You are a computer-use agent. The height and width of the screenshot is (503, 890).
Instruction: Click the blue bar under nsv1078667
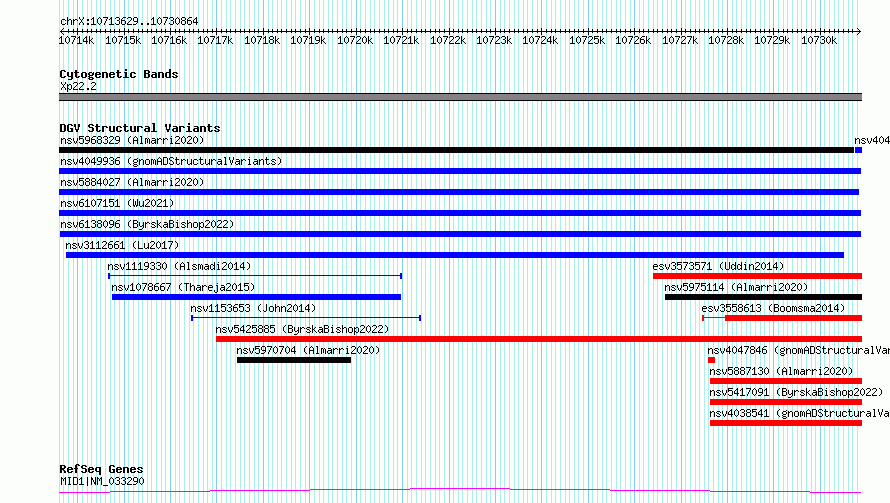[x=257, y=297]
